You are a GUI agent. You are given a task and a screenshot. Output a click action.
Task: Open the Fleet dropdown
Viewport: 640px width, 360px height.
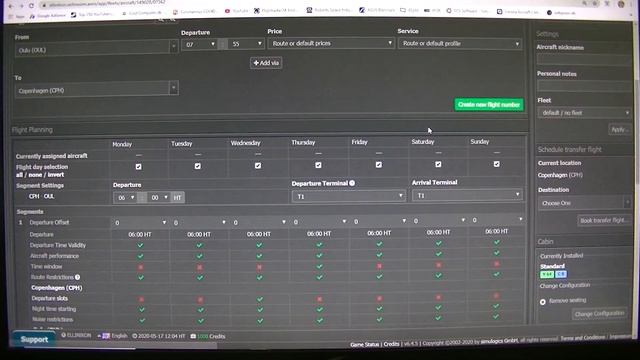pyautogui.click(x=584, y=113)
